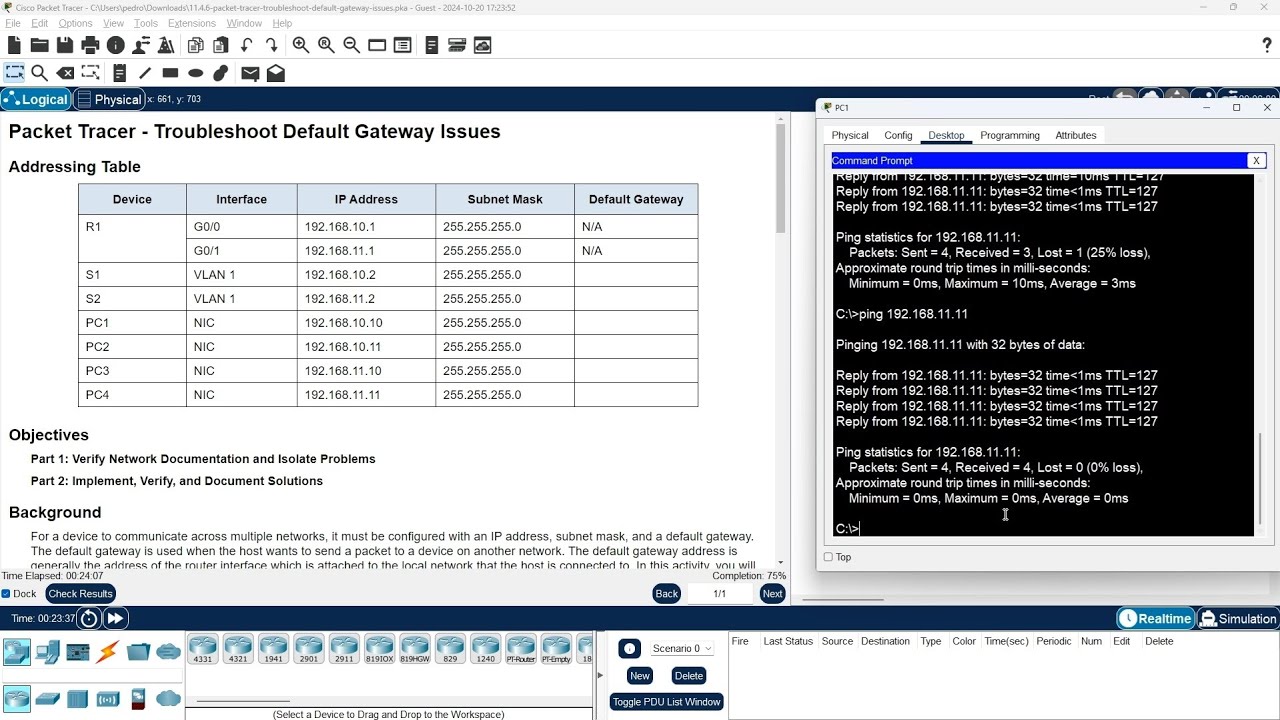This screenshot has width=1280, height=720.
Task: Switch to PC1 Physical tab
Action: (850, 135)
